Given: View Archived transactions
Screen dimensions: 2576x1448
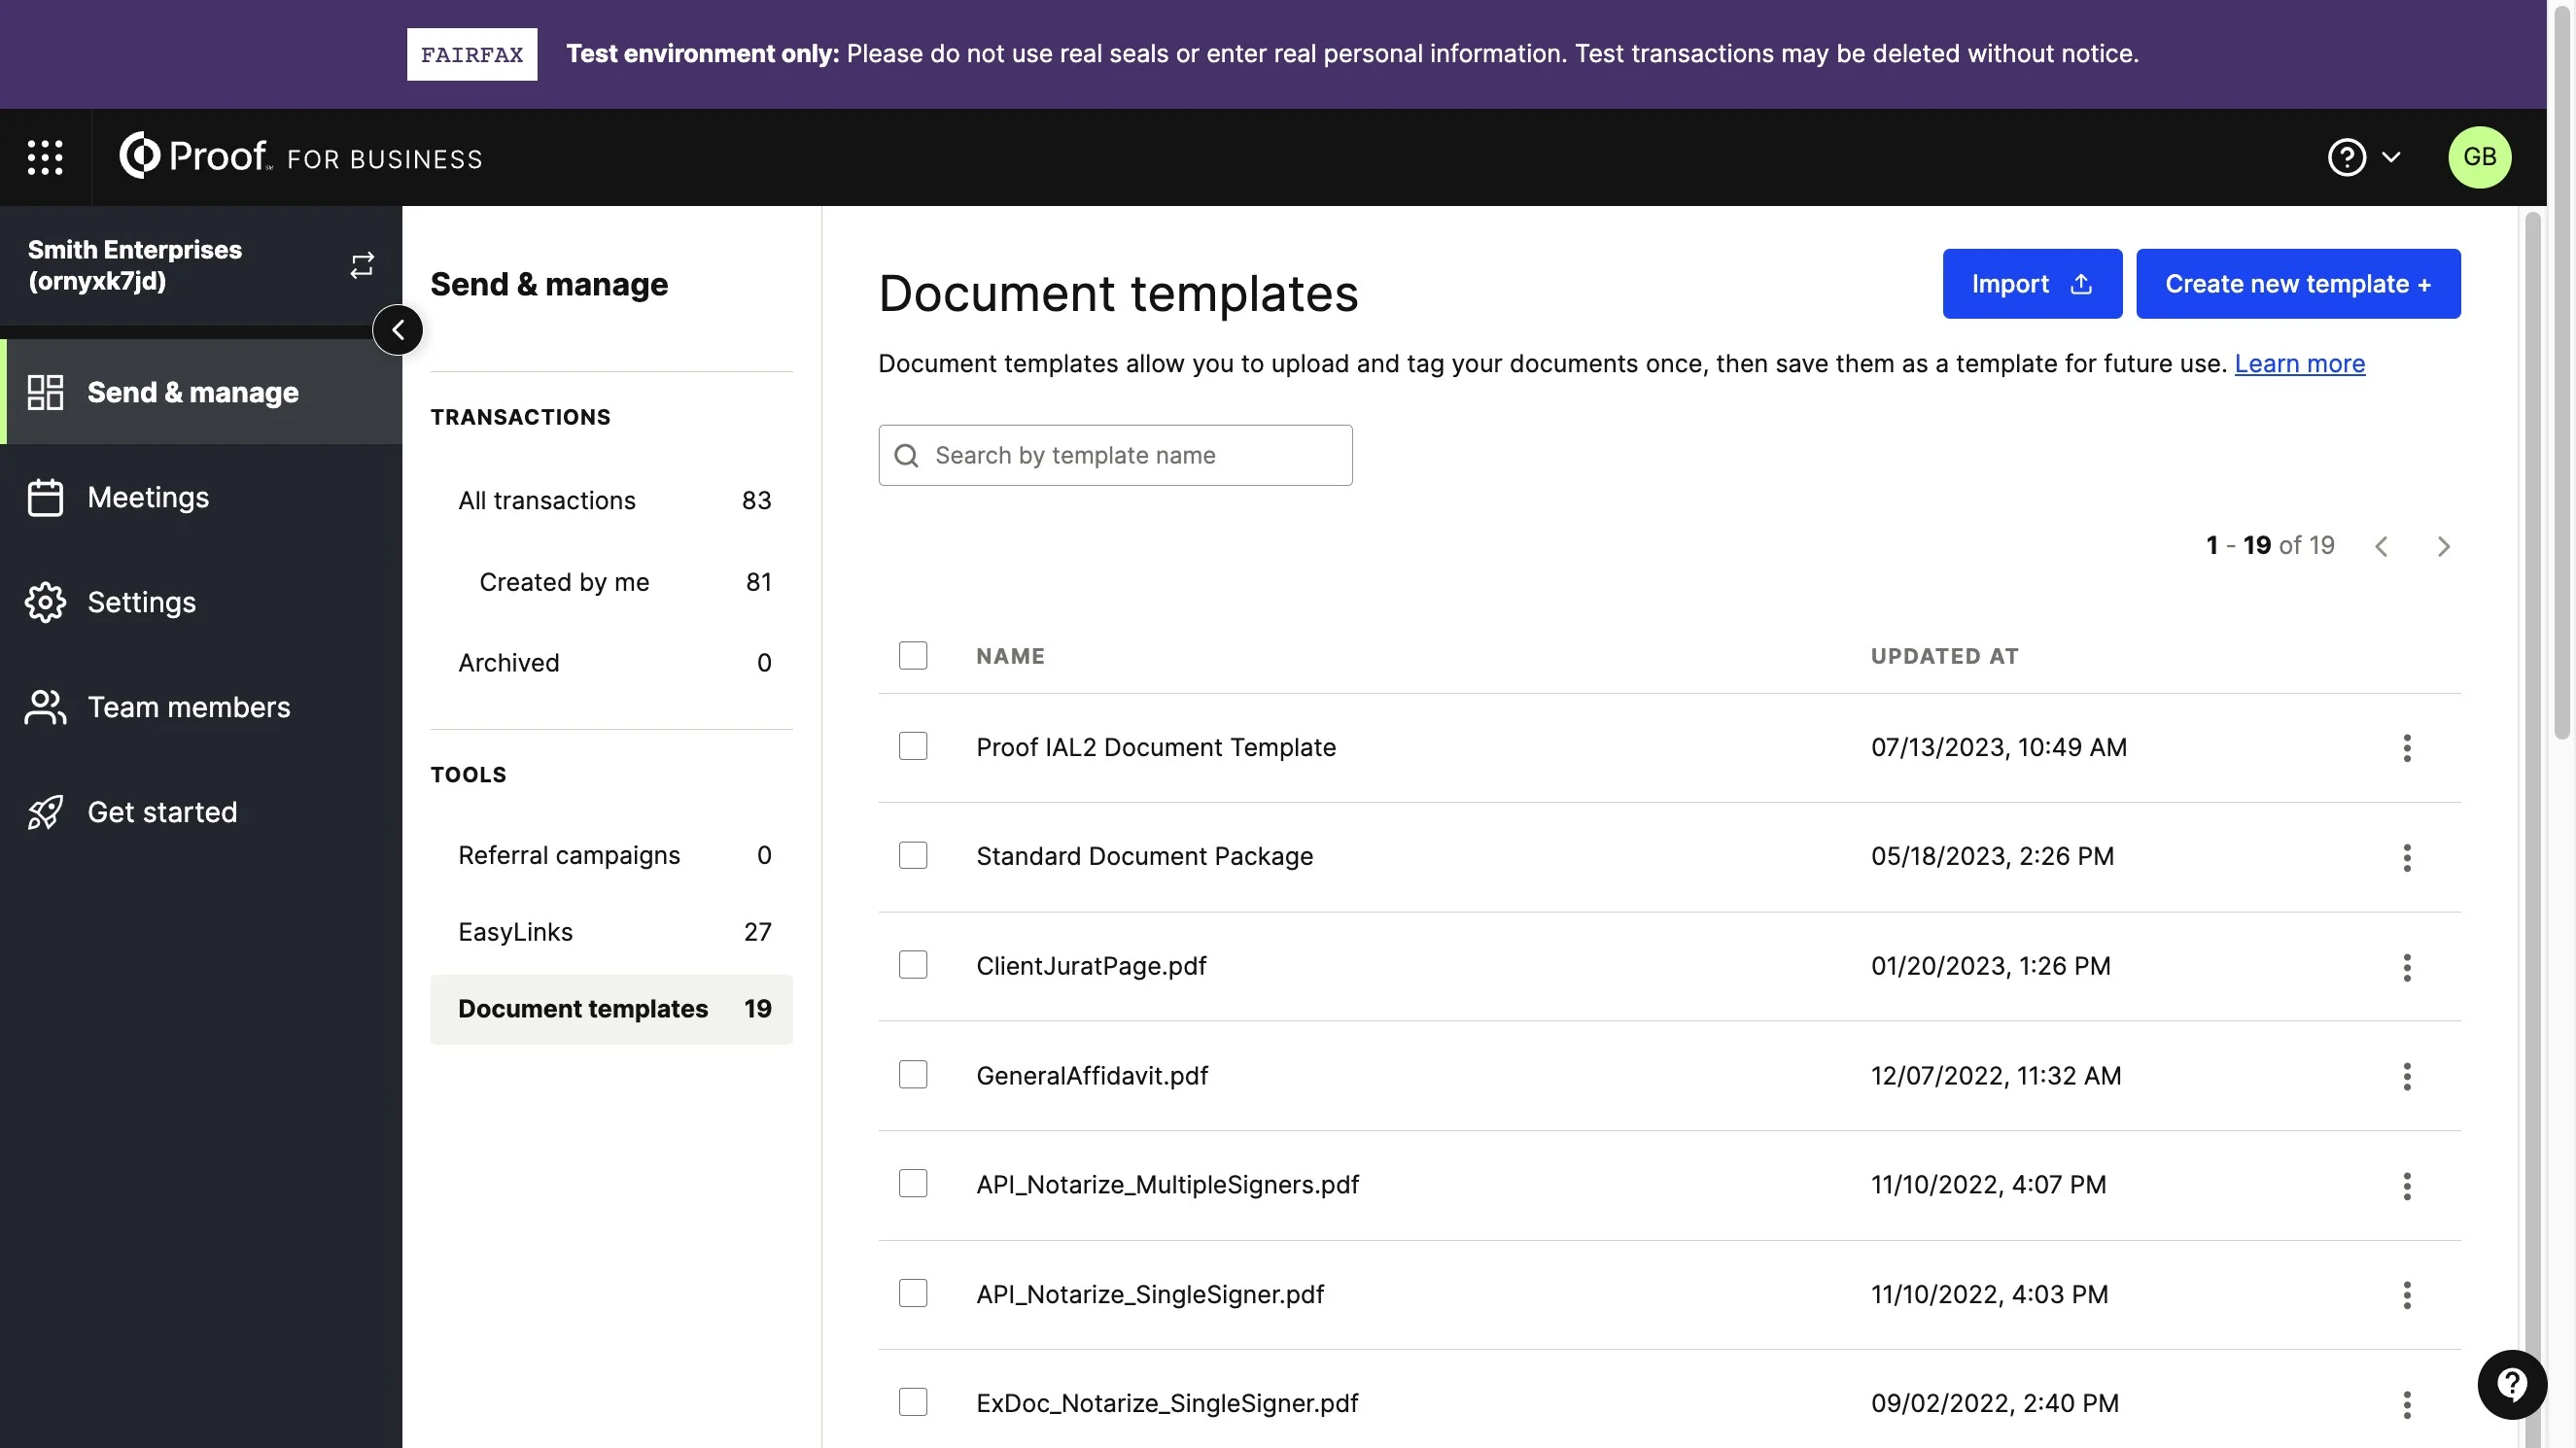Looking at the screenshot, I should click(612, 662).
